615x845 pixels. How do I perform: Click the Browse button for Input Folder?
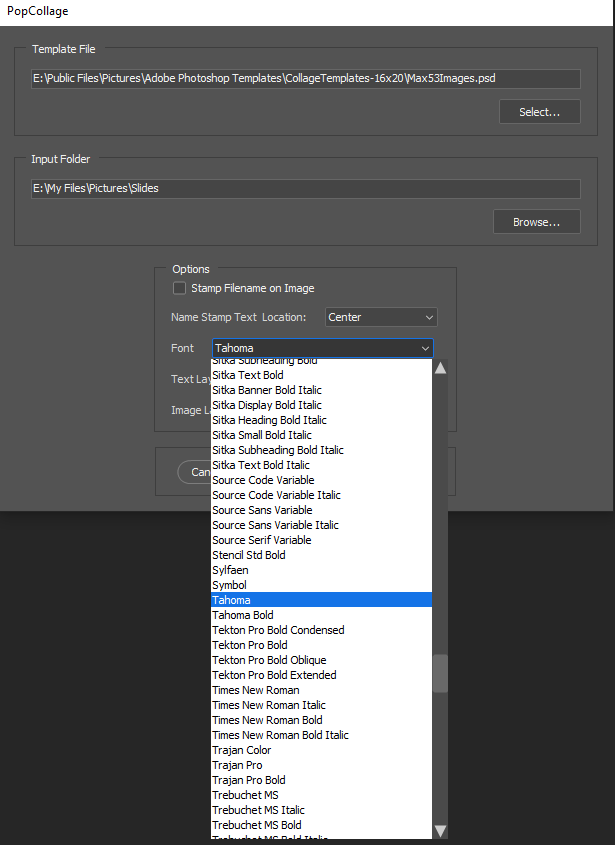pos(539,221)
